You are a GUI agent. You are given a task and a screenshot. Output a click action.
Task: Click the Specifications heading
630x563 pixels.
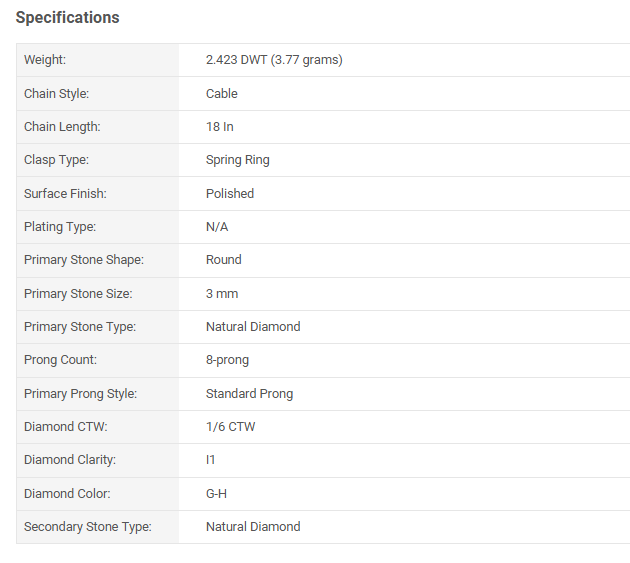coord(68,18)
